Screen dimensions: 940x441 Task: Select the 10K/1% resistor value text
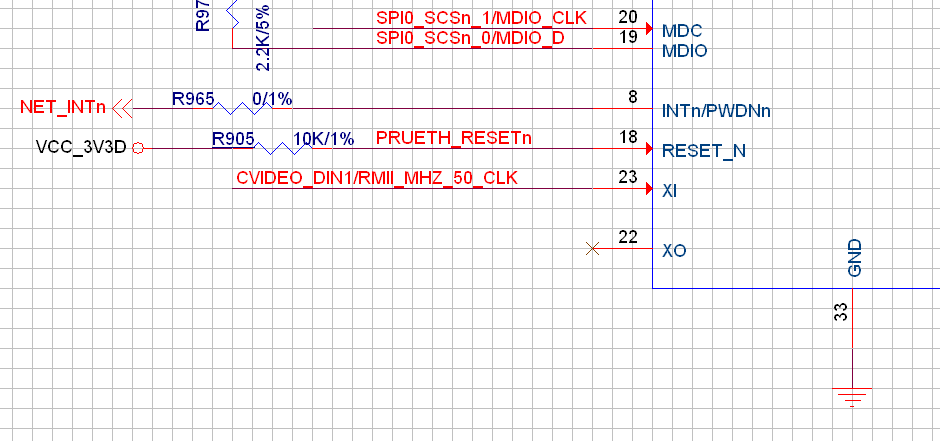[x=323, y=139]
